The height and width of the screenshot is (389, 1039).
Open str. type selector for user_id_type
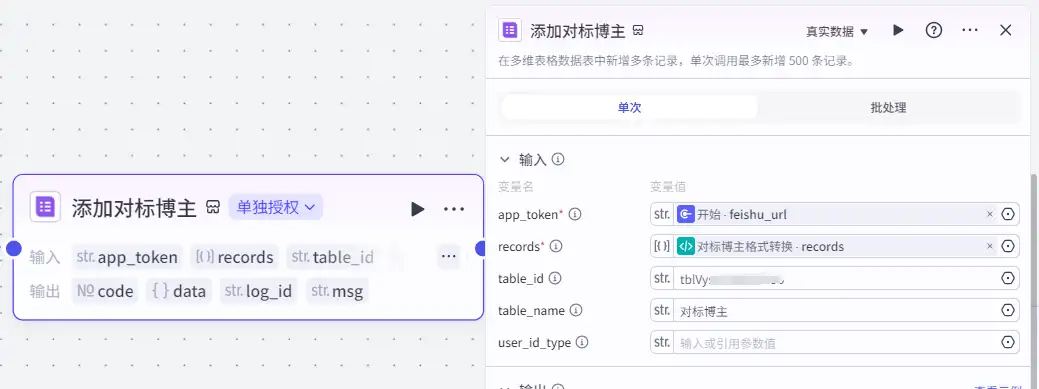[662, 343]
